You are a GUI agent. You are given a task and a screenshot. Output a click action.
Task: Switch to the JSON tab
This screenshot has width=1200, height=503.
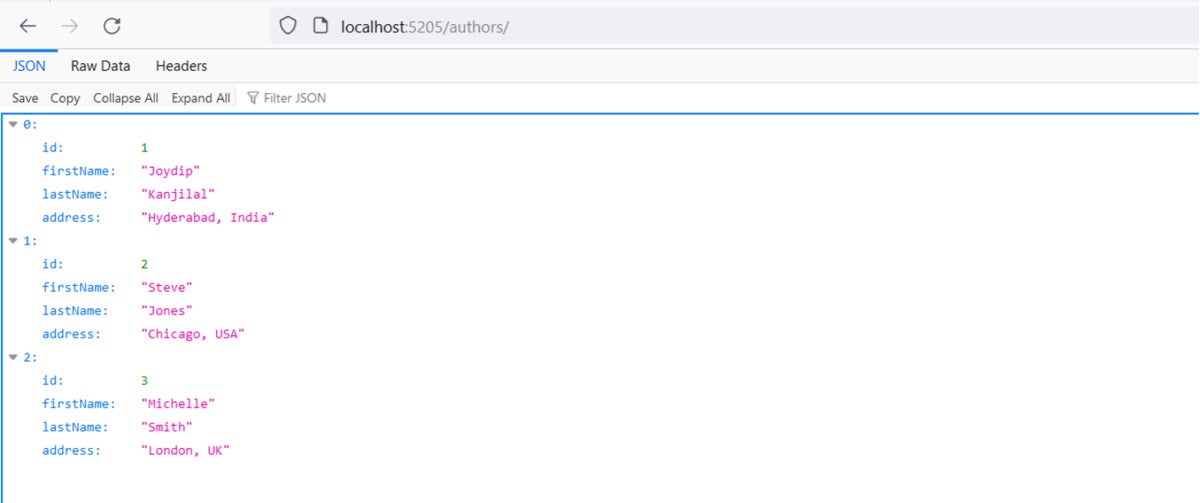(x=28, y=66)
